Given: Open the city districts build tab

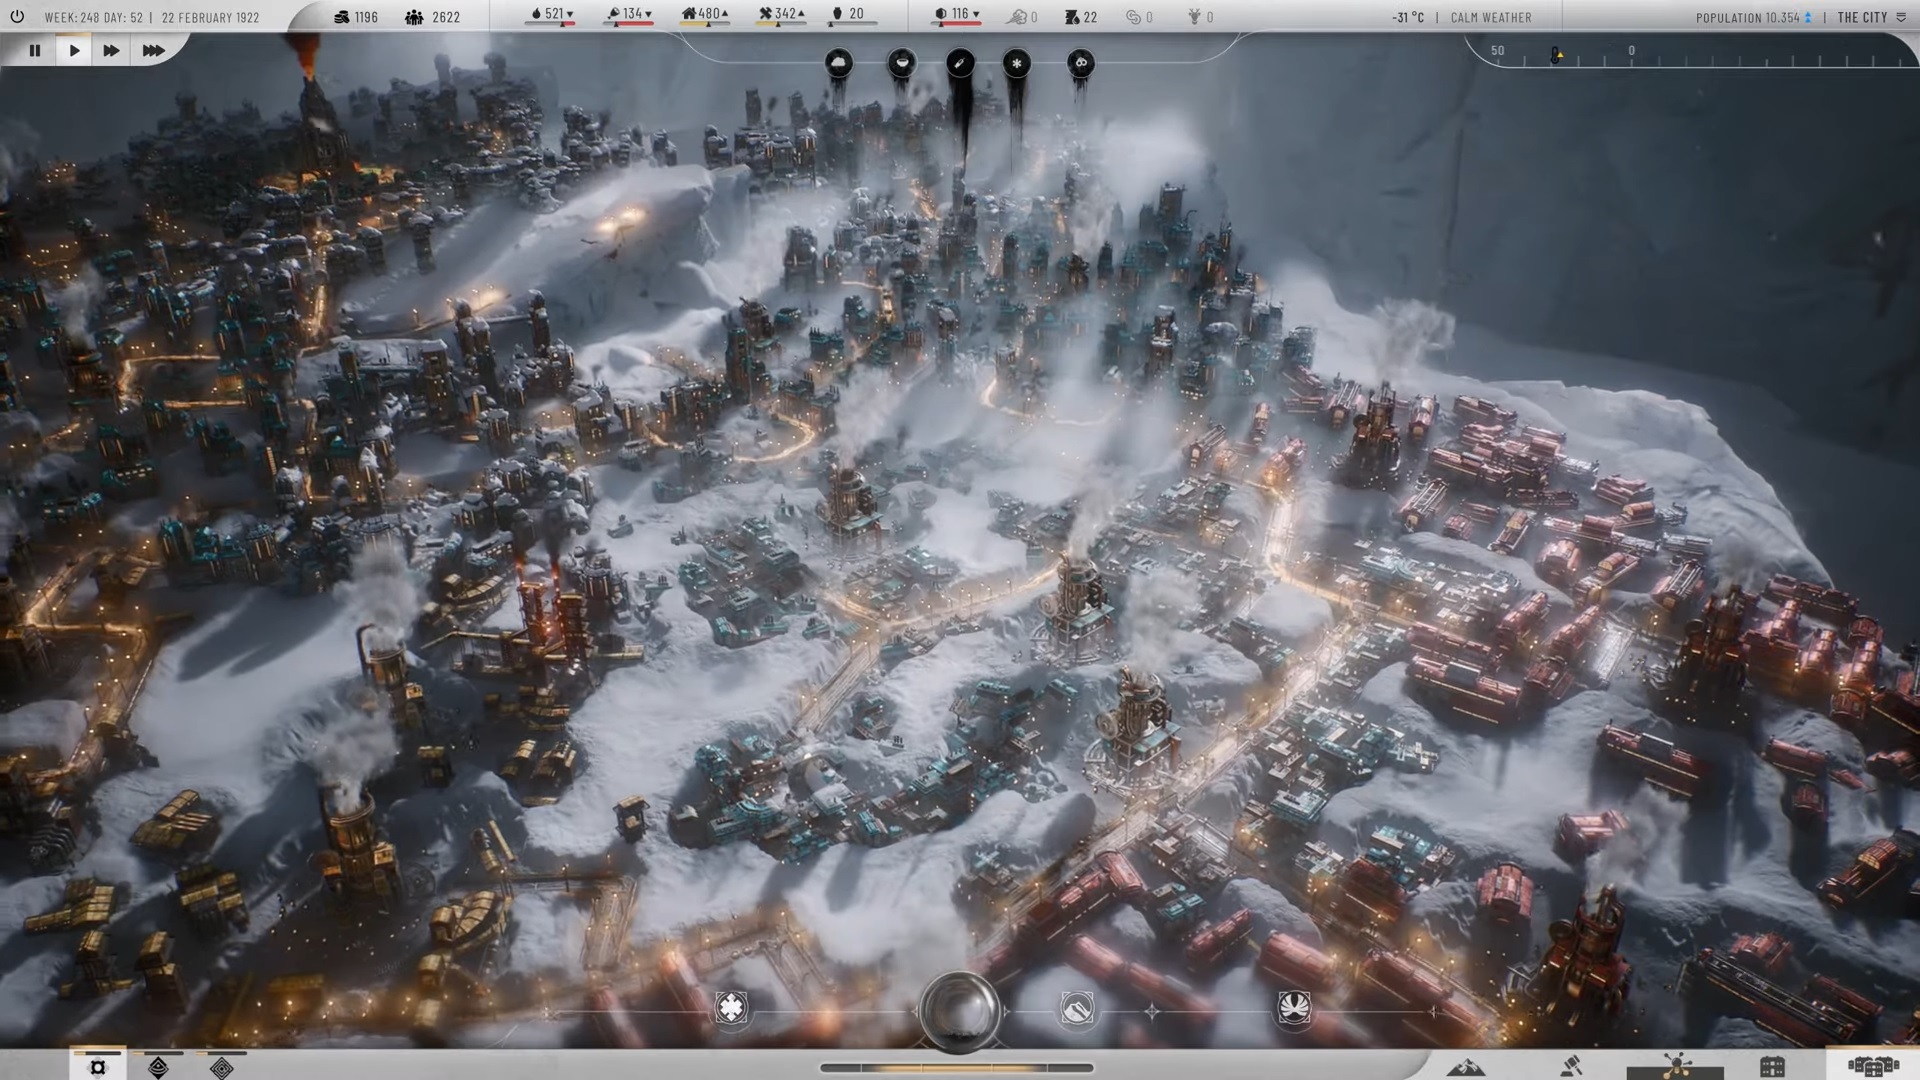Looking at the screenshot, I should point(1872,1066).
